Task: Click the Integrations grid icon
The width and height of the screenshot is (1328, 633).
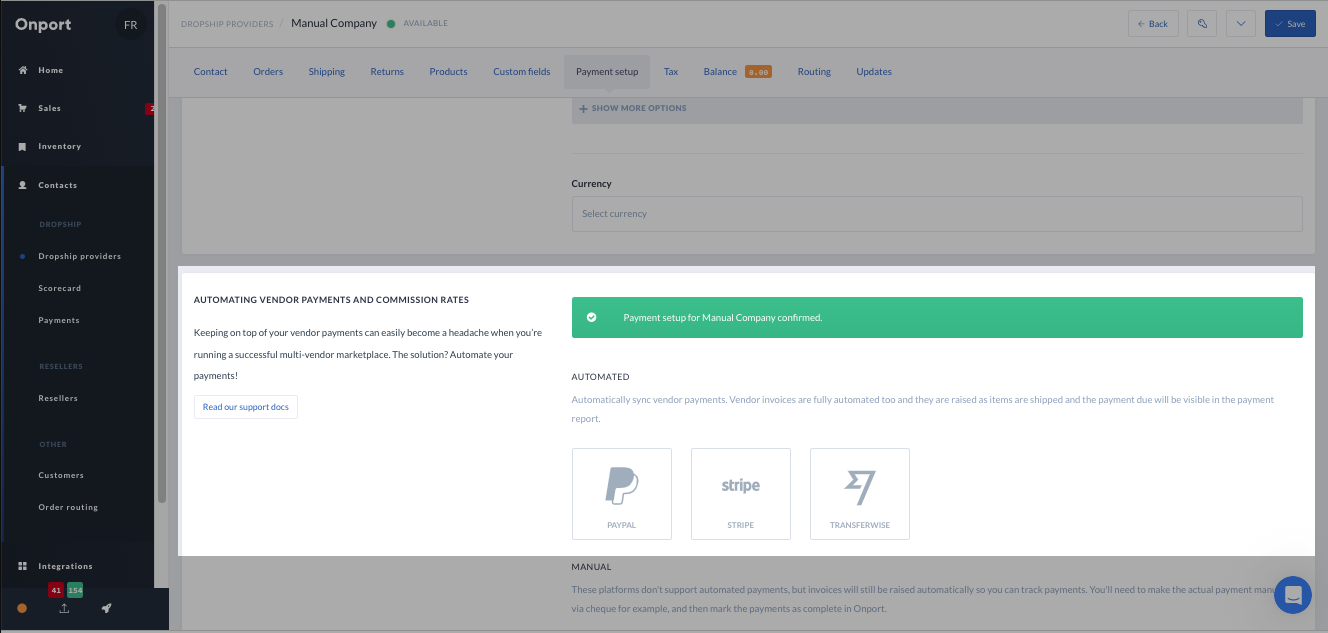Action: [23, 566]
